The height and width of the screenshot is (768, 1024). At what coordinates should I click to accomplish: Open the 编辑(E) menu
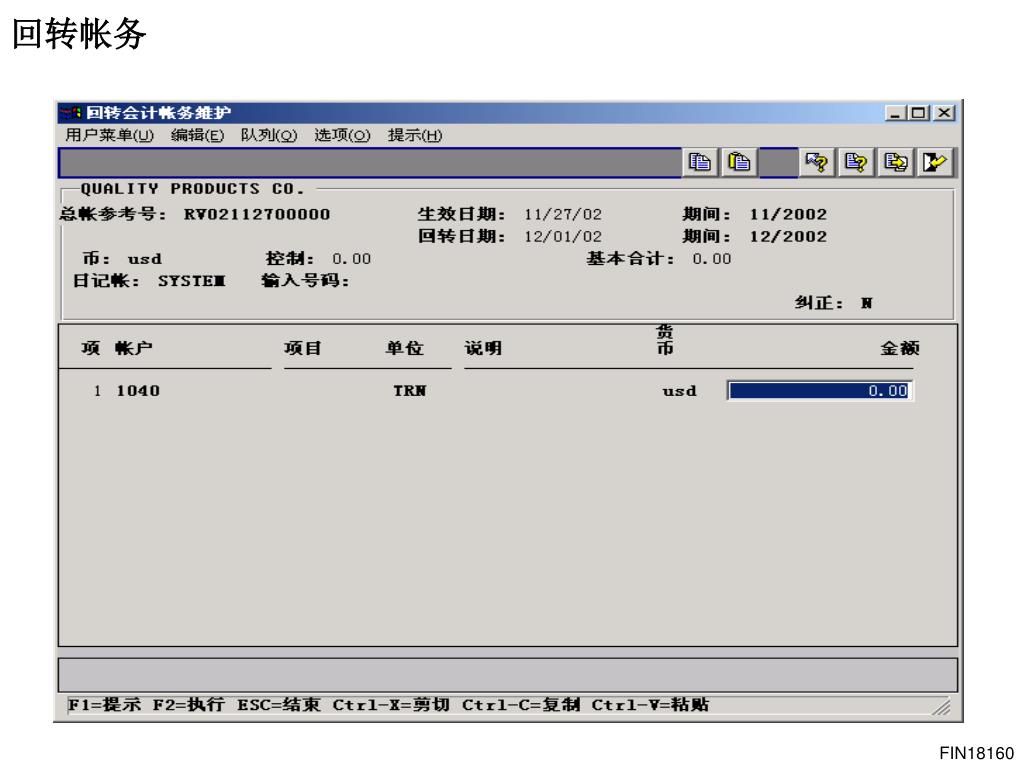pyautogui.click(x=197, y=136)
